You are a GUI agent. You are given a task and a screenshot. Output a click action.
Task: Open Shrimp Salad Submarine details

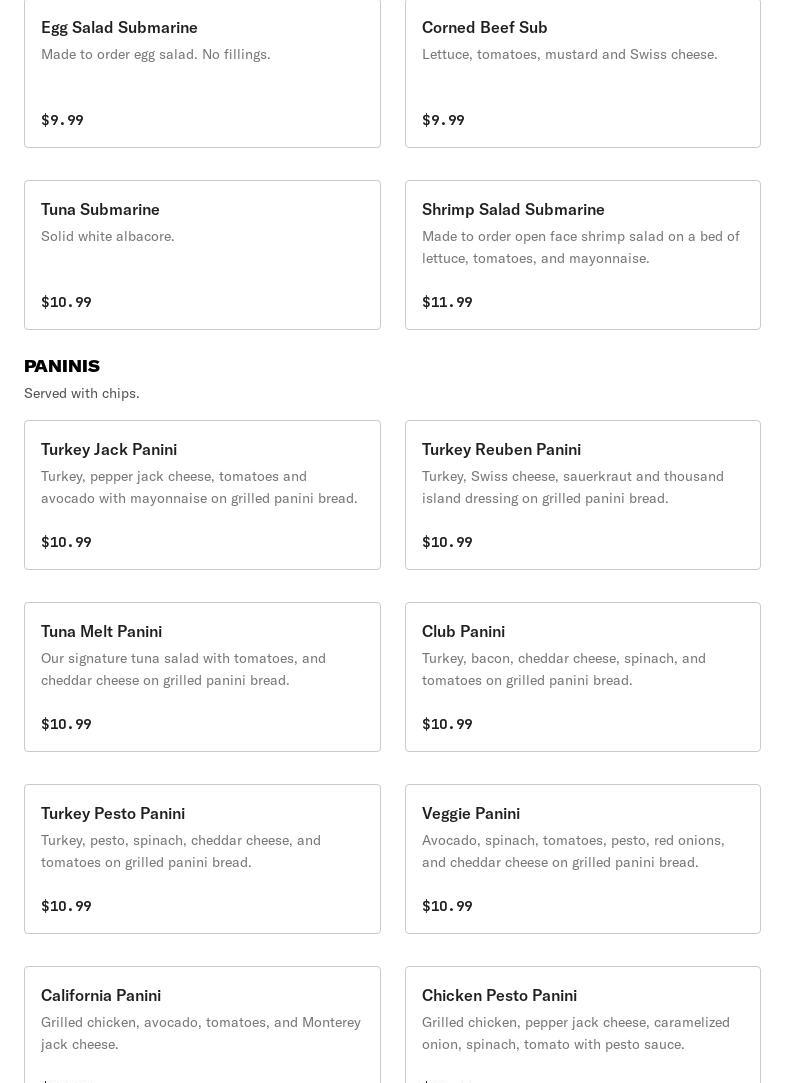tap(583, 255)
